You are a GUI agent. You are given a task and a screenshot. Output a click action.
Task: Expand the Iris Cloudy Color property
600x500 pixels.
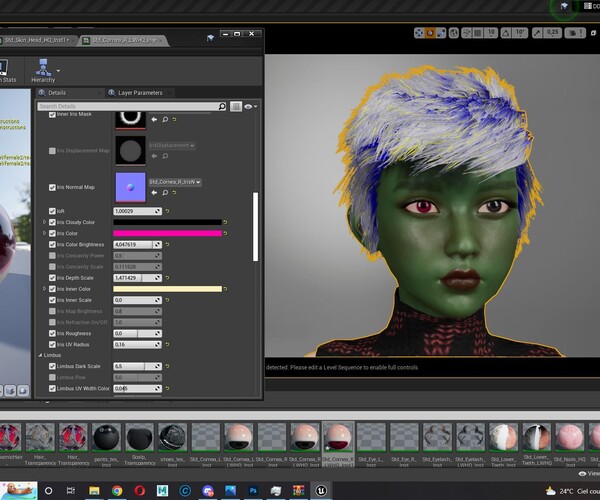pos(44,222)
